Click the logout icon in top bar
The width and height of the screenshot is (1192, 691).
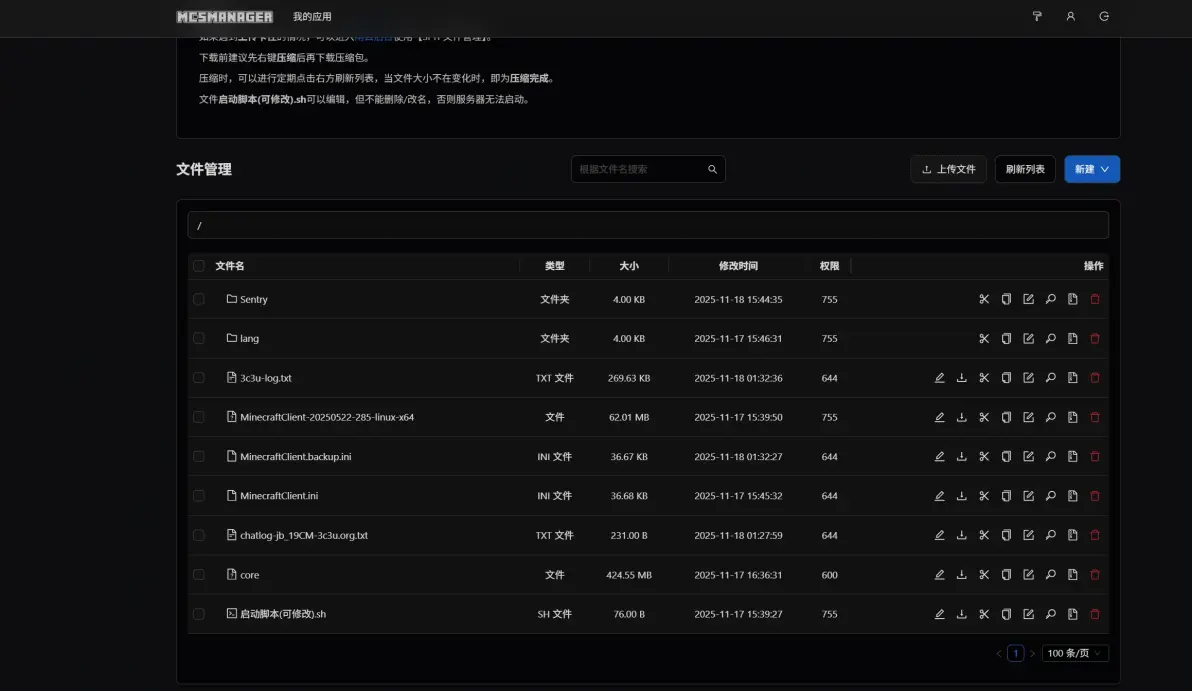pos(1104,17)
